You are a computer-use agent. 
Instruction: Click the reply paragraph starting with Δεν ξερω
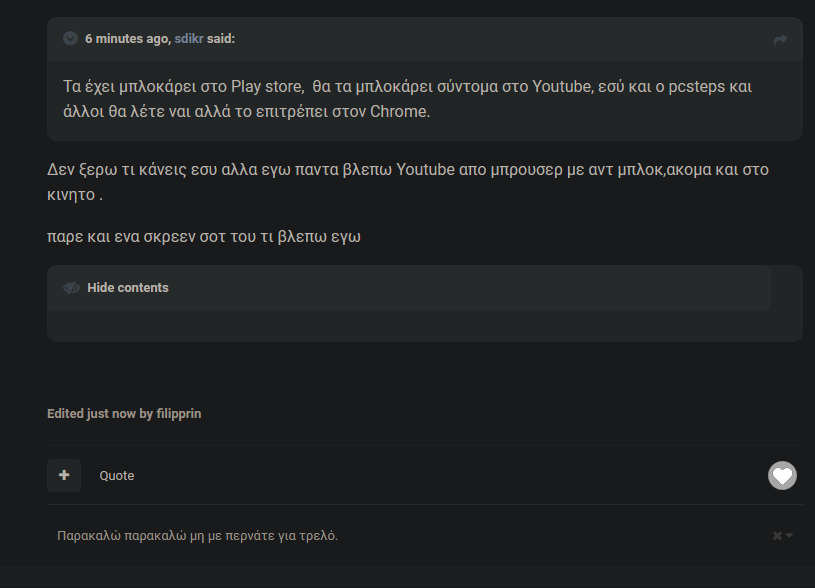tap(408, 182)
